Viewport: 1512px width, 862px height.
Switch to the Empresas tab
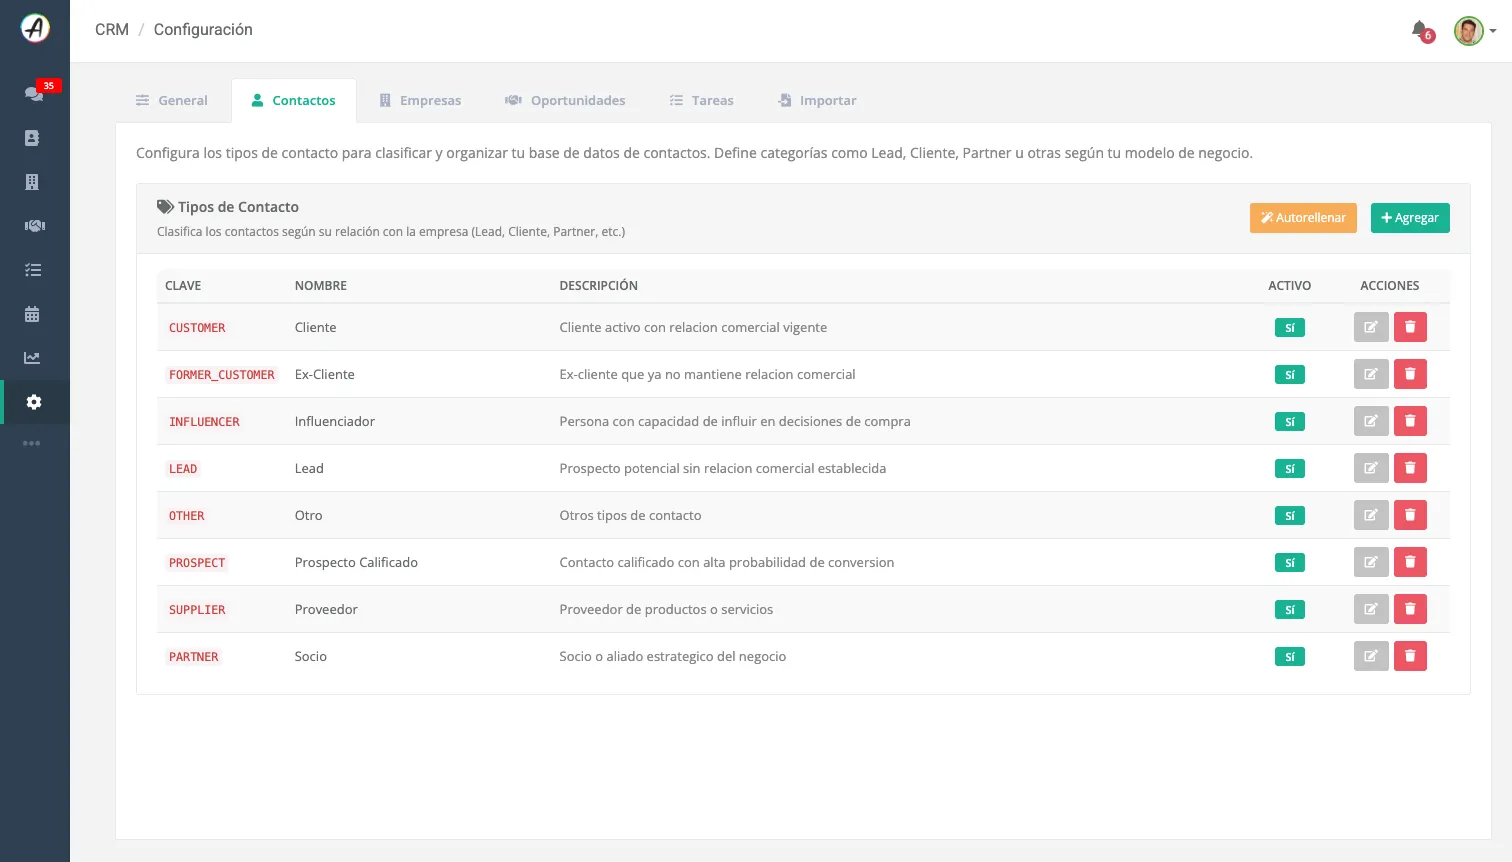(x=420, y=100)
